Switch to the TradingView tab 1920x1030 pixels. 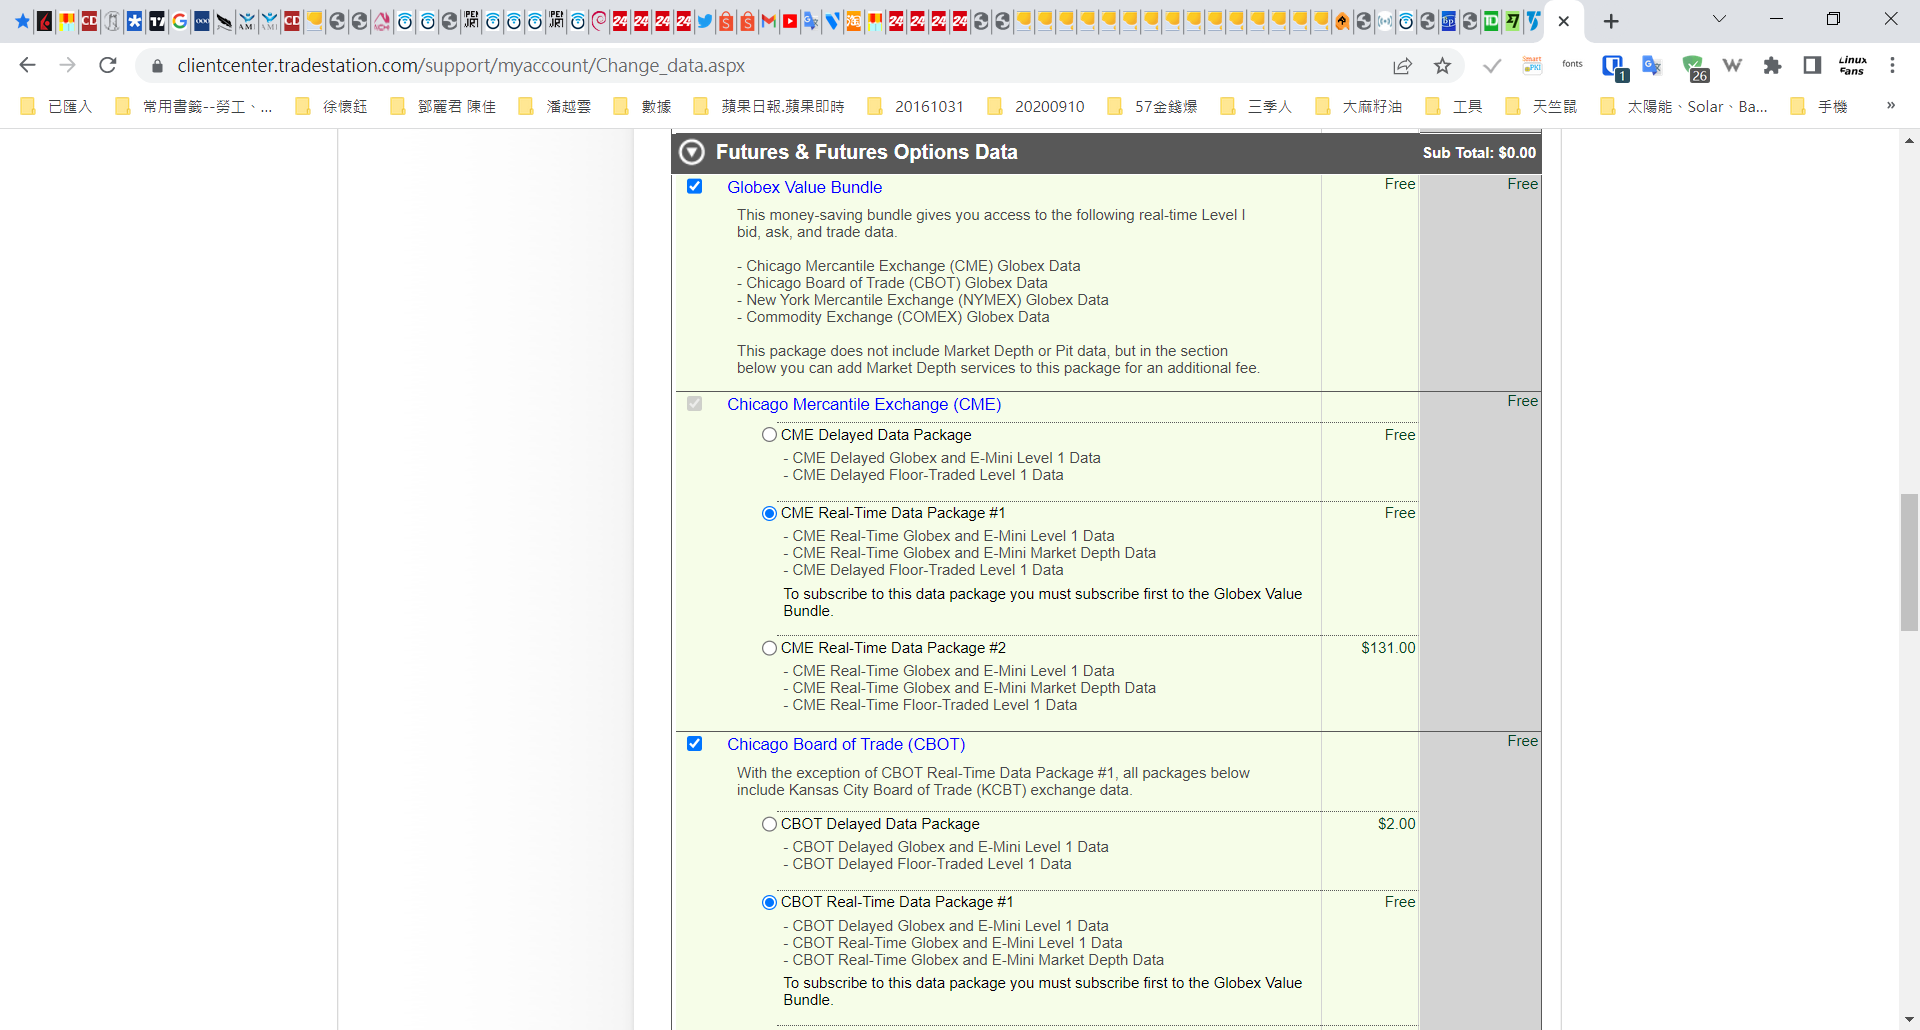[x=157, y=21]
